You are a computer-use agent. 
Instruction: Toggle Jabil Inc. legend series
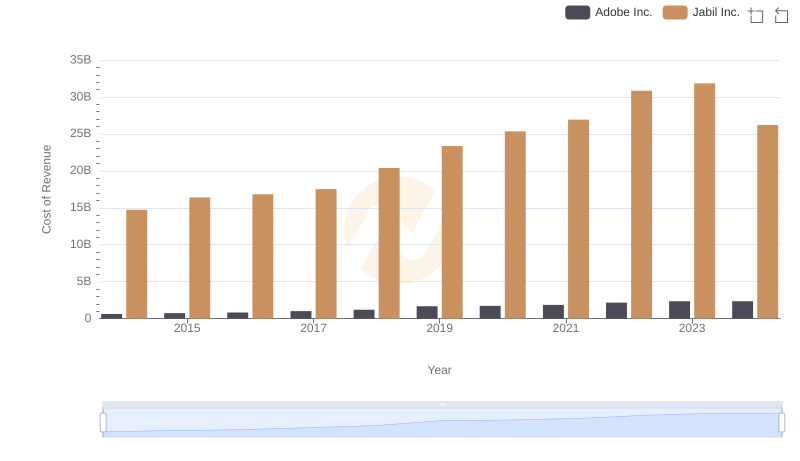(x=701, y=12)
